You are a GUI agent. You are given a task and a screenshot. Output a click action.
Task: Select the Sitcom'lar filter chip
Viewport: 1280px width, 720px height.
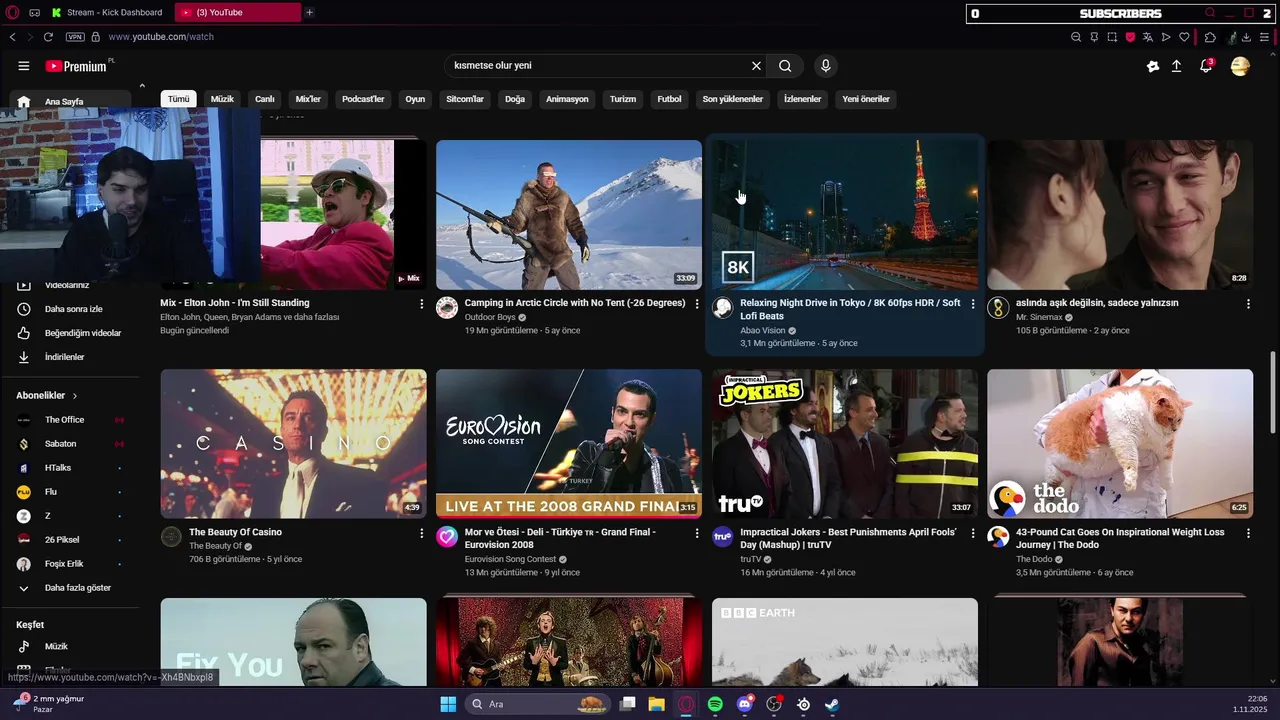click(465, 99)
